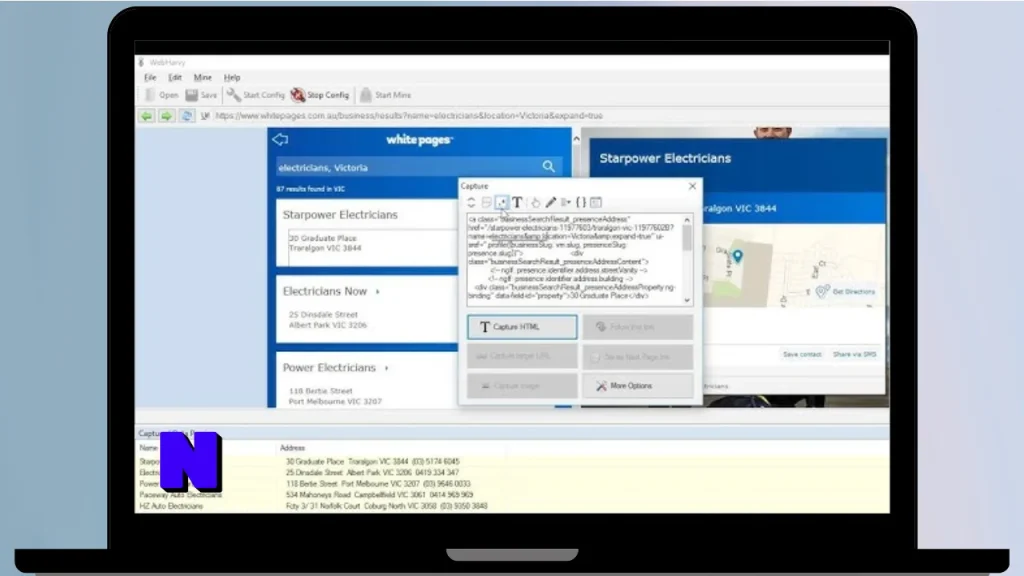Click the HTML box scroll up arrow
Viewport: 1024px width, 576px height.
687,220
